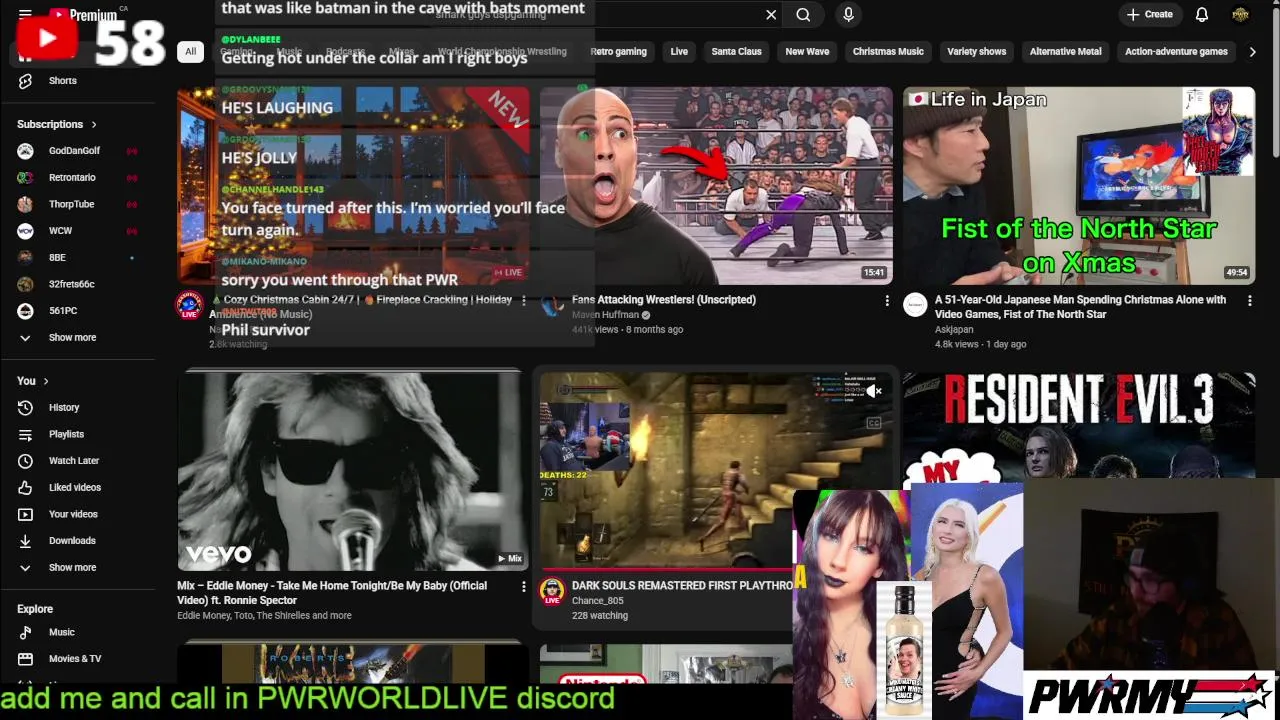Click the Create button
The height and width of the screenshot is (720, 1280).
point(1149,15)
